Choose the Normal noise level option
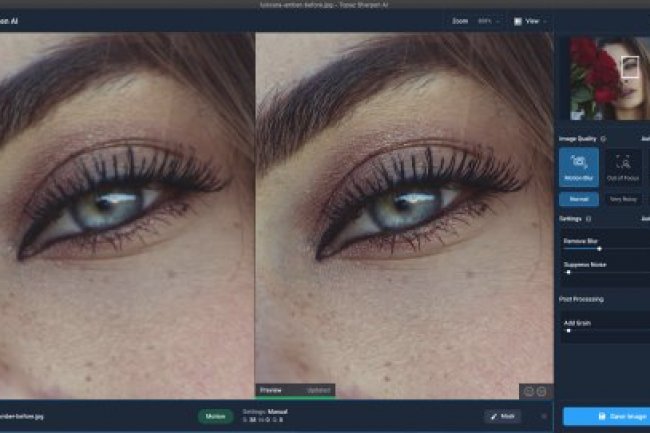 (579, 199)
